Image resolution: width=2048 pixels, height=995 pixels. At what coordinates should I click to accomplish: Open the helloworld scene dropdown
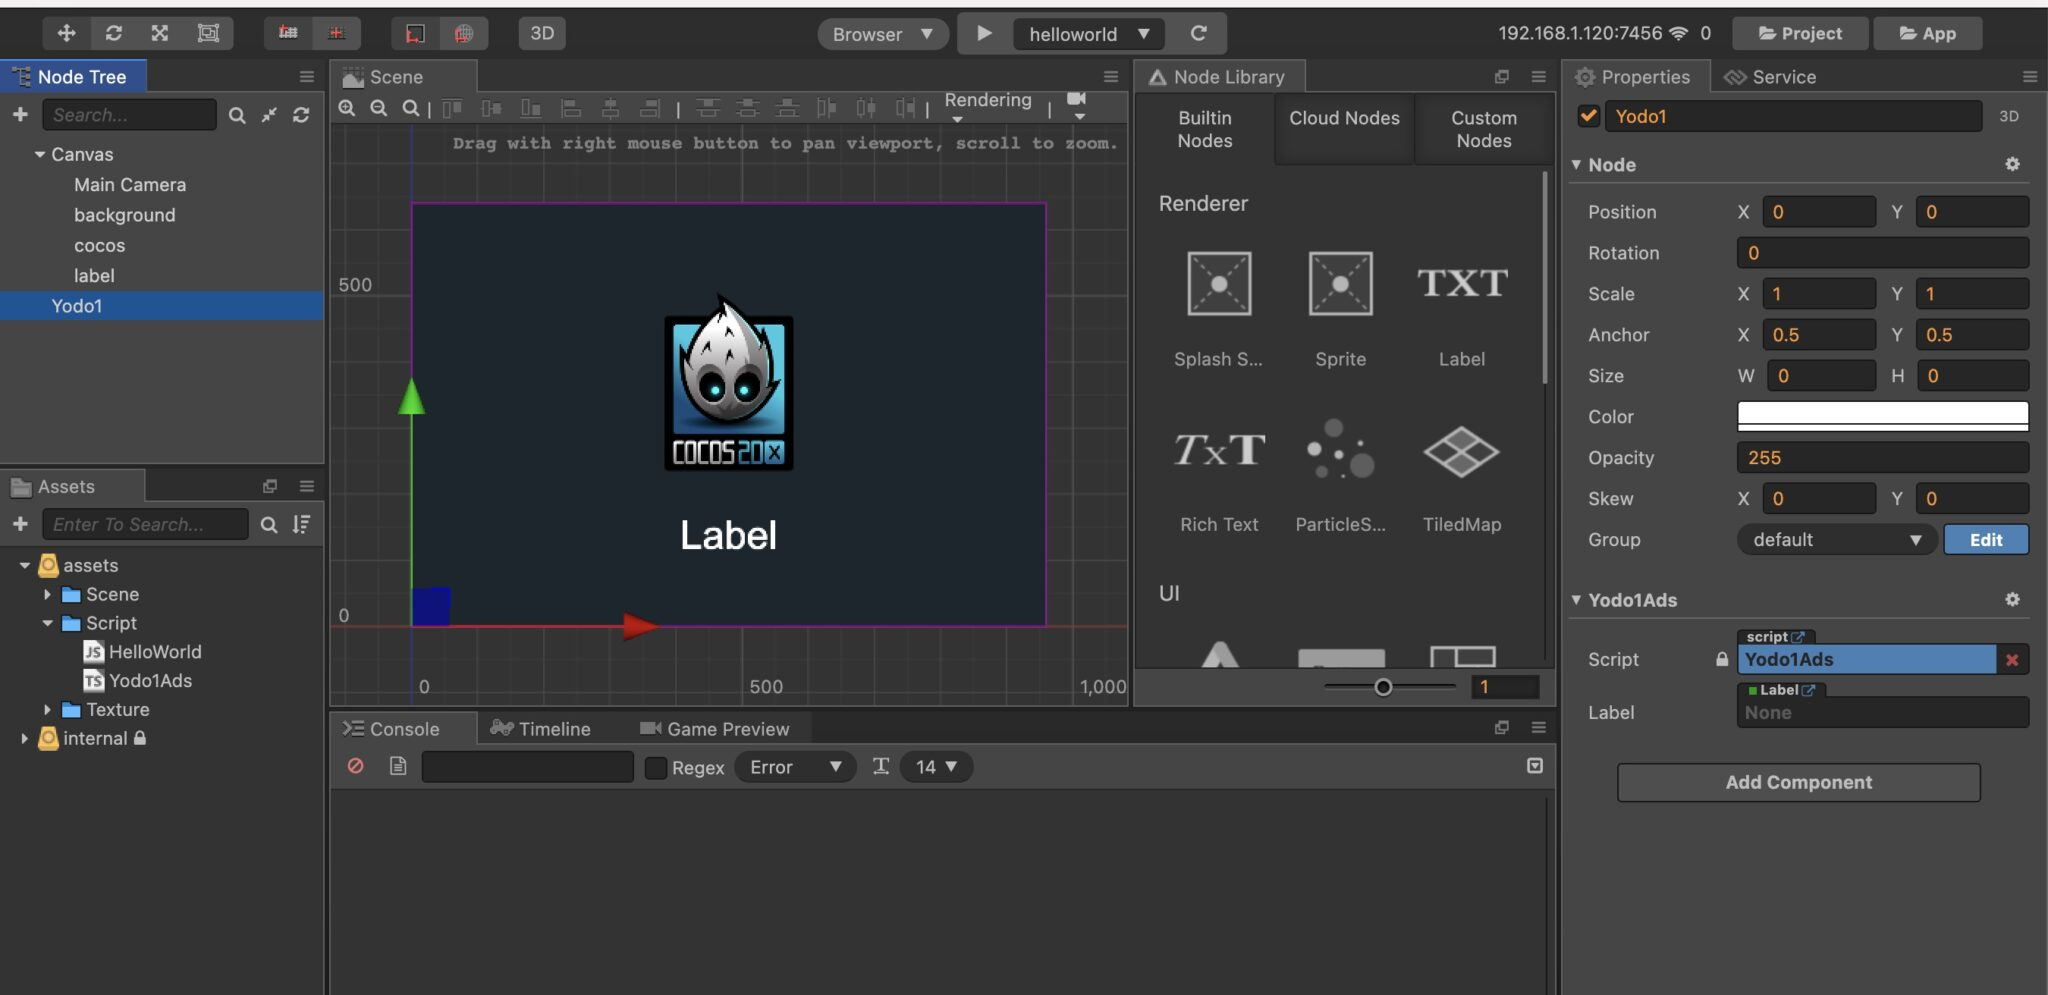(x=1089, y=34)
